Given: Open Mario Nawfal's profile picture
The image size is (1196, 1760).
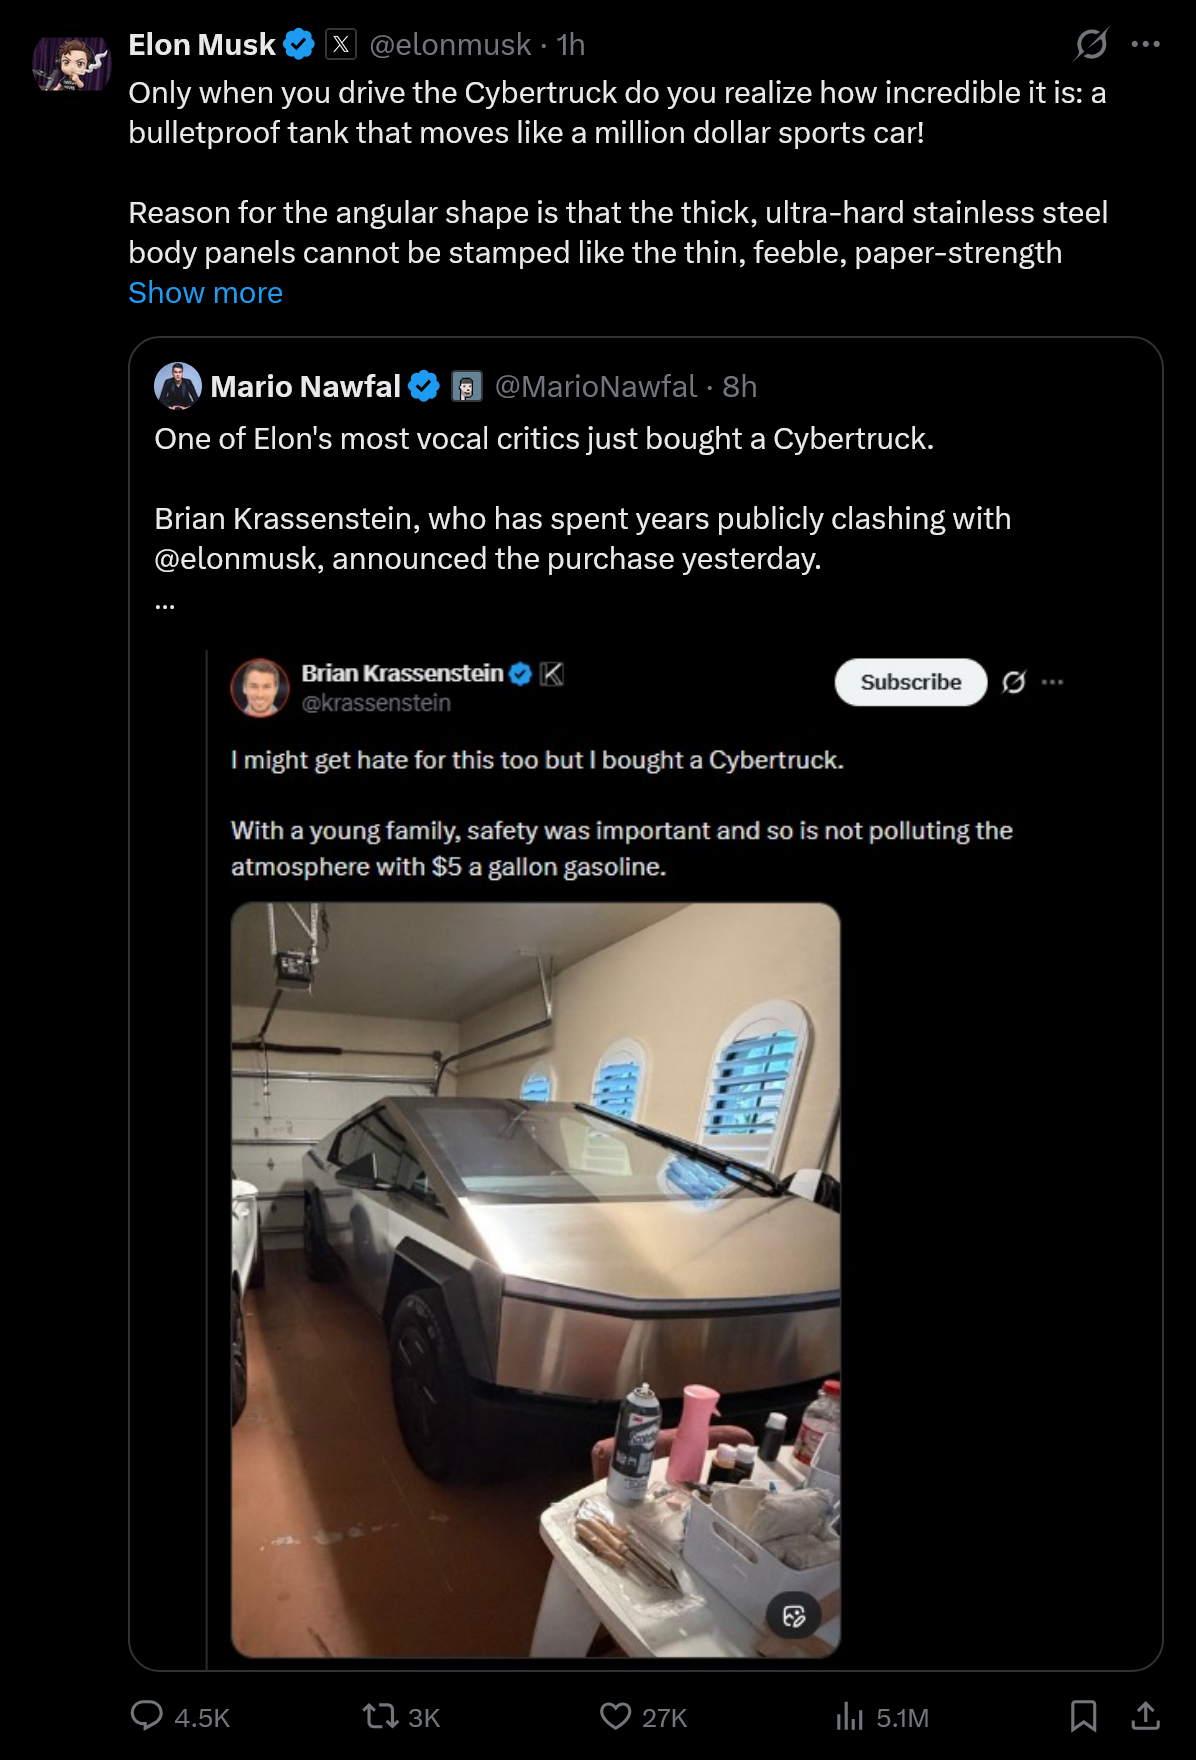Looking at the screenshot, I should pos(178,386).
